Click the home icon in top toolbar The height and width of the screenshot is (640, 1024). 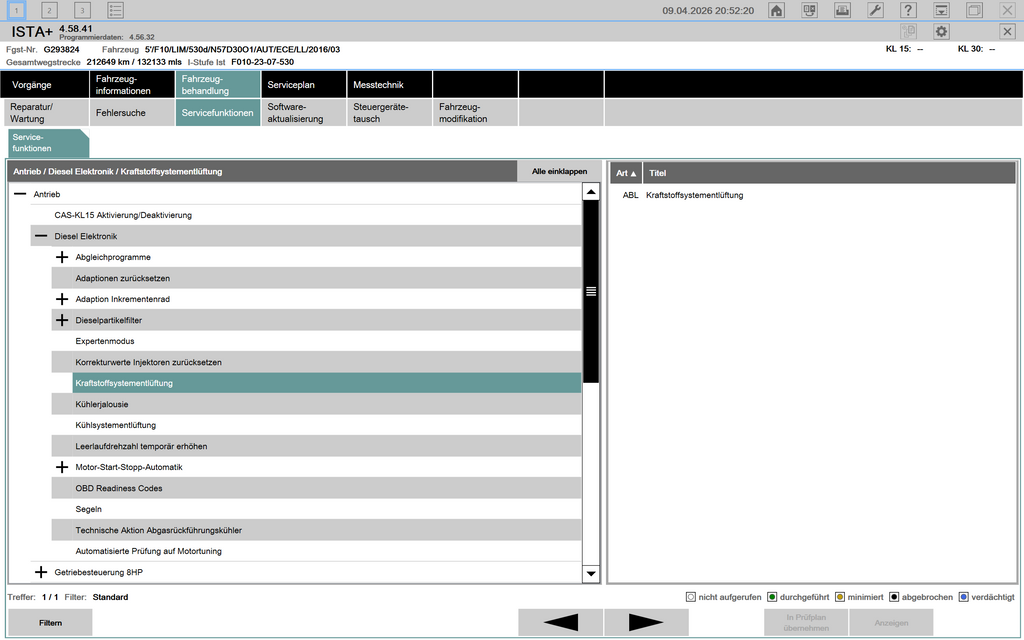click(x=776, y=10)
